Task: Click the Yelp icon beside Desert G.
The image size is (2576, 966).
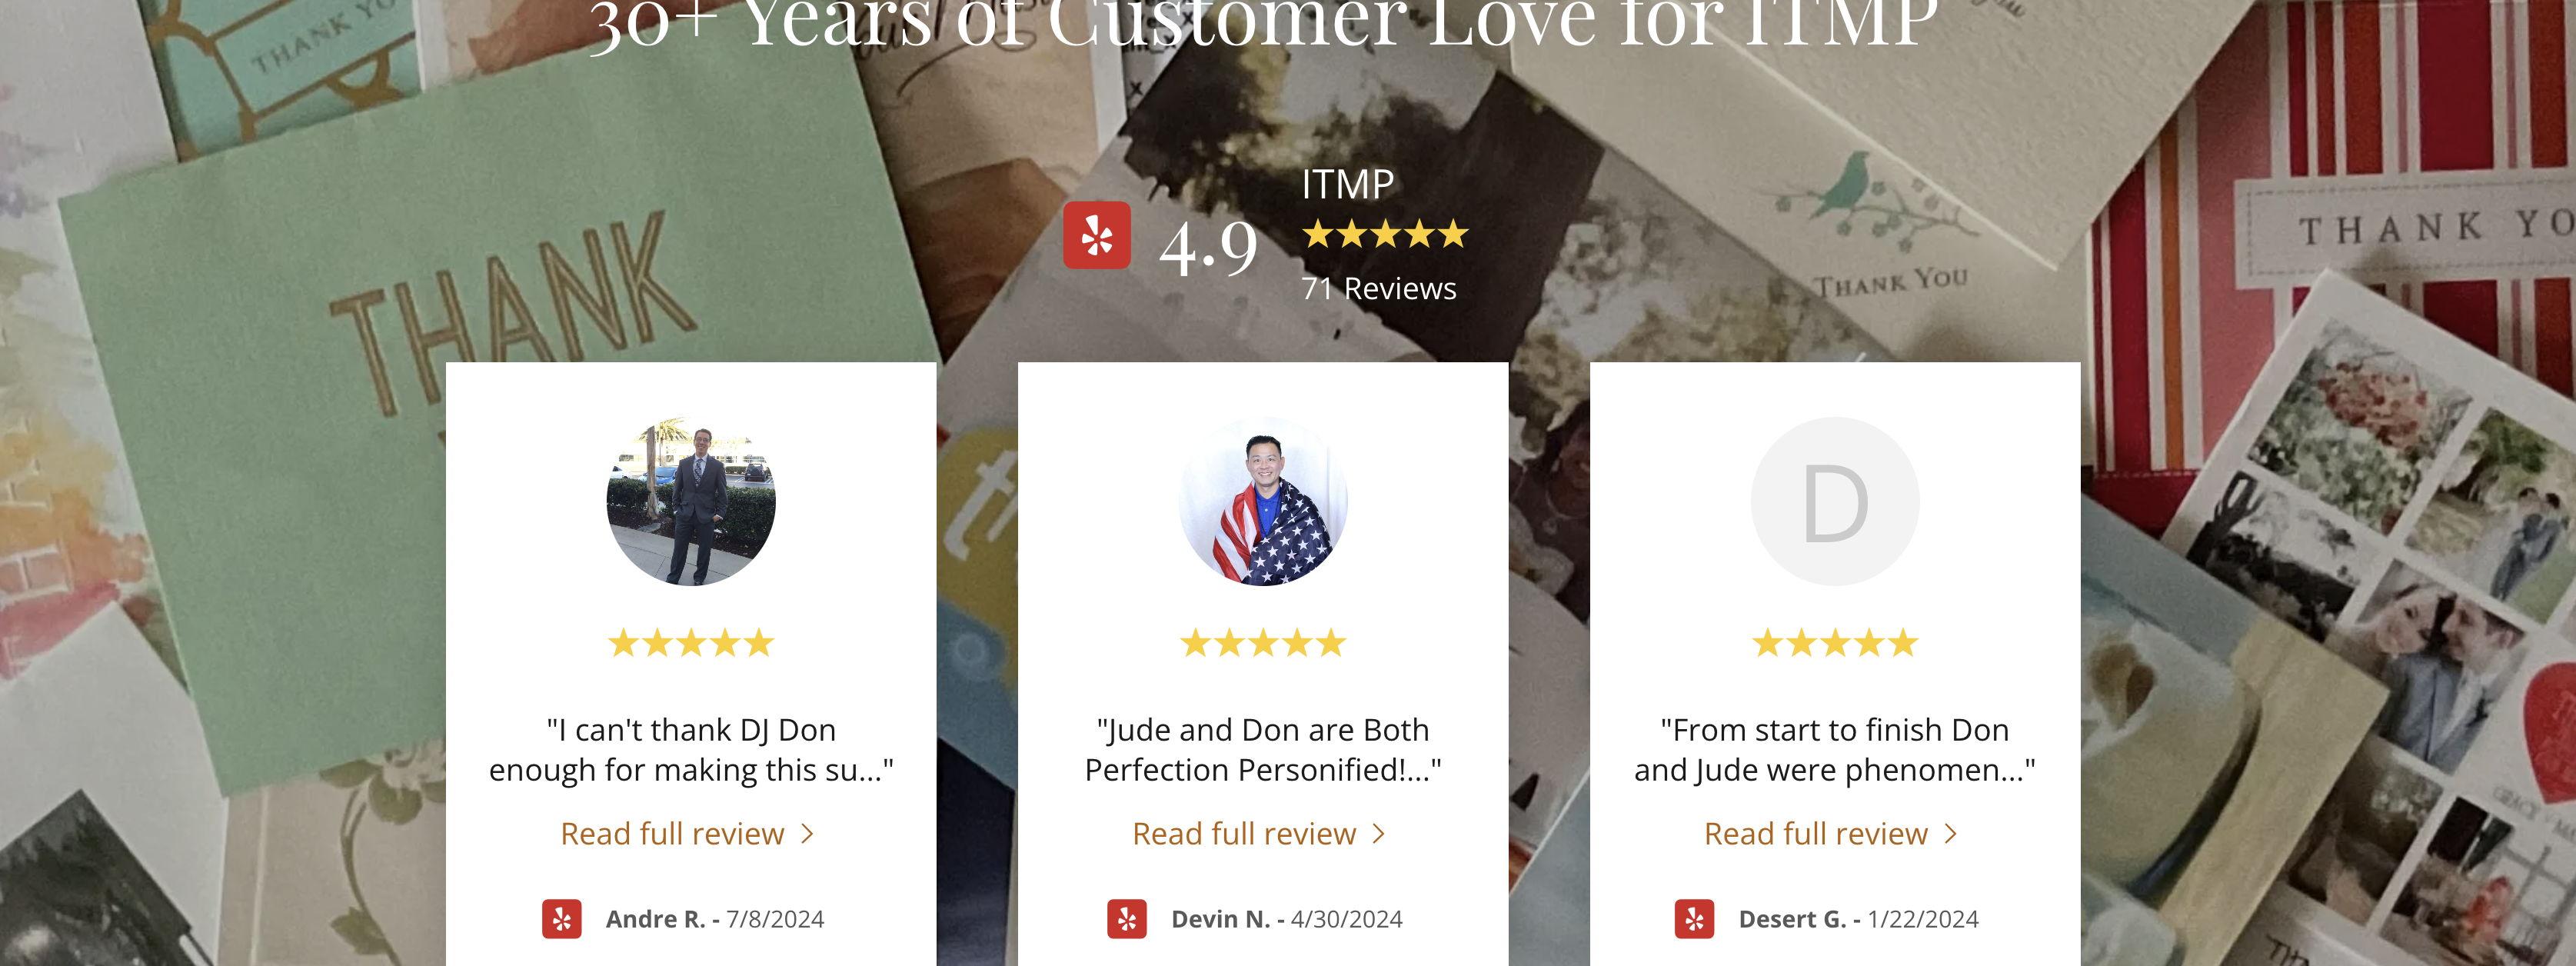Action: [1694, 919]
